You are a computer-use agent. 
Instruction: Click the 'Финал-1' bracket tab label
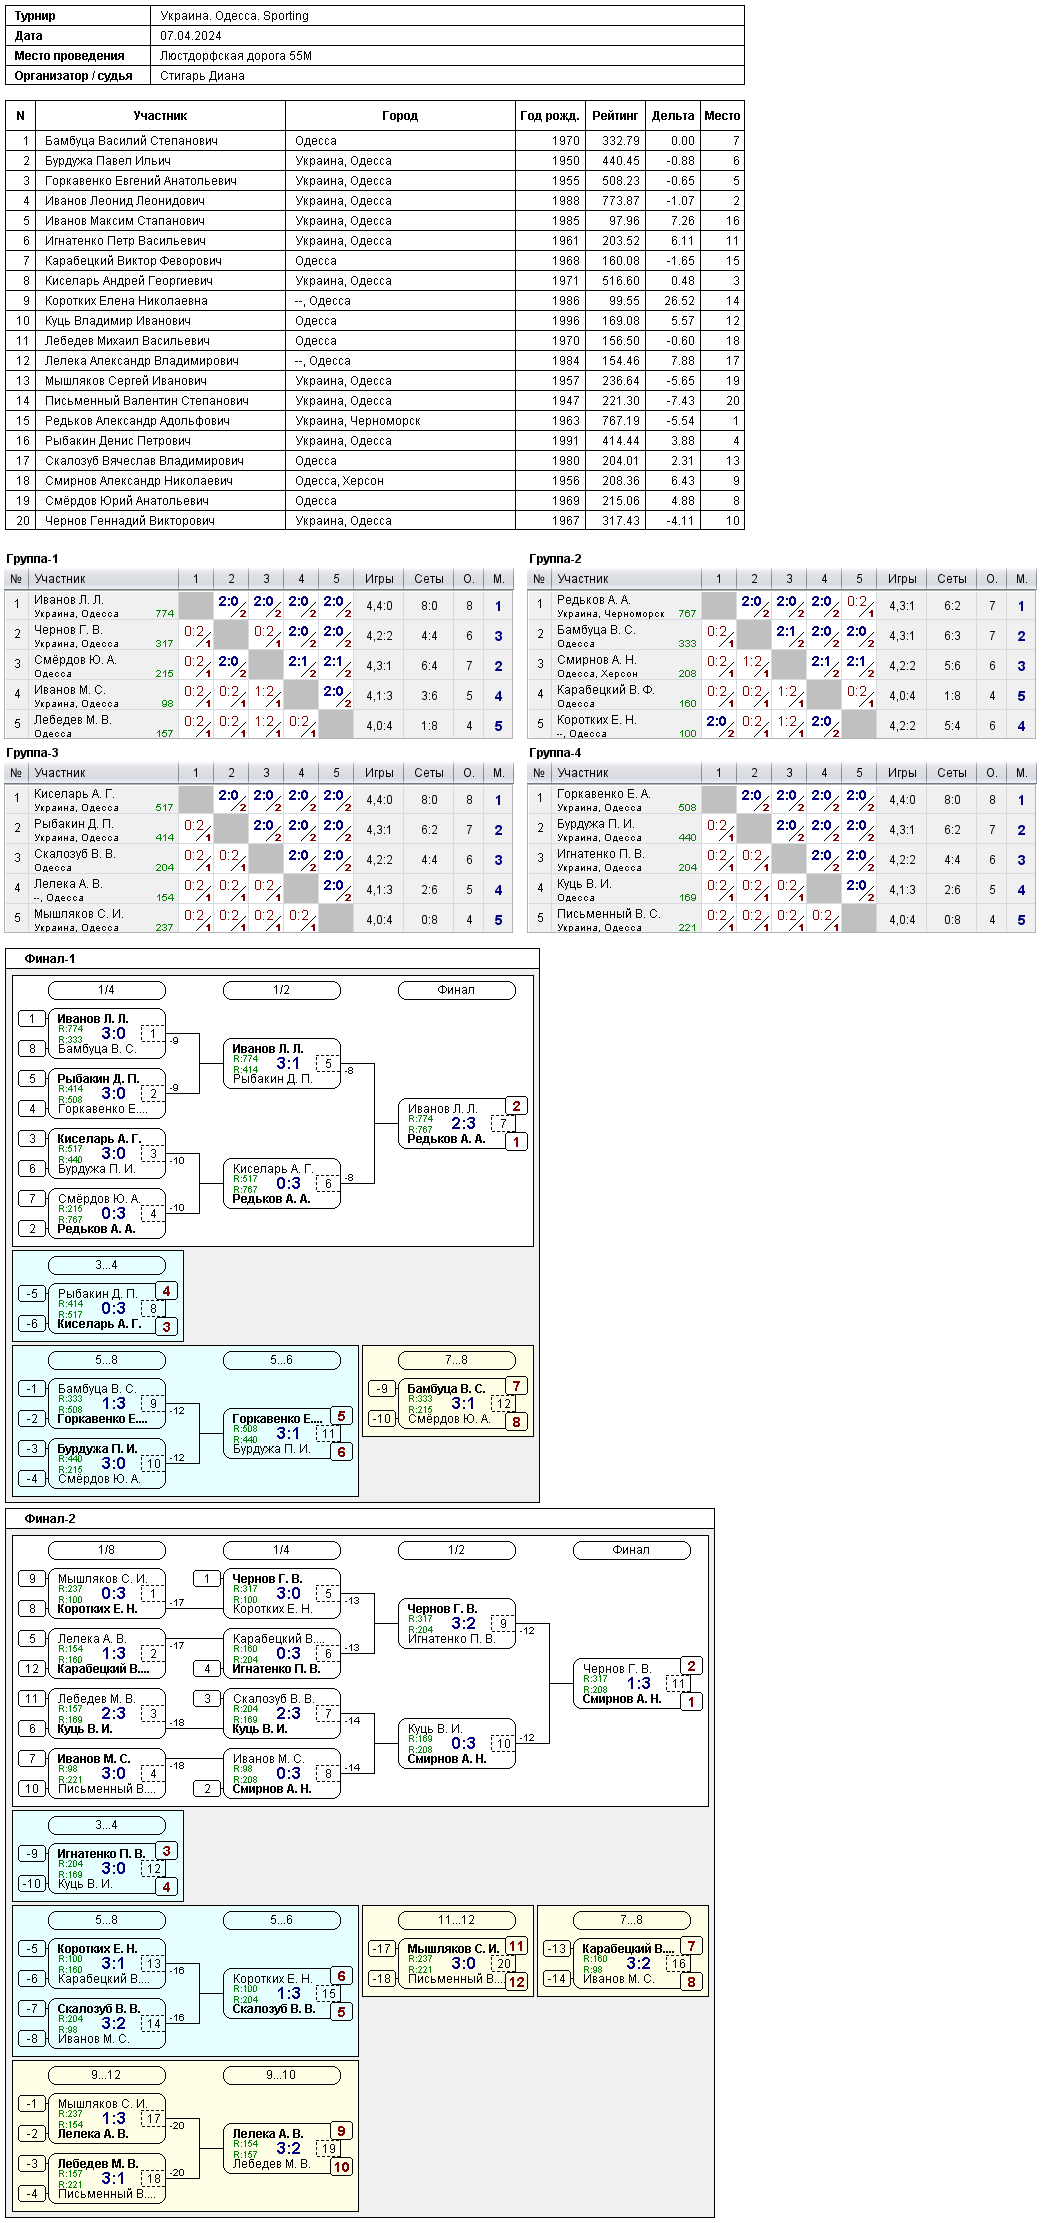coord(50,959)
